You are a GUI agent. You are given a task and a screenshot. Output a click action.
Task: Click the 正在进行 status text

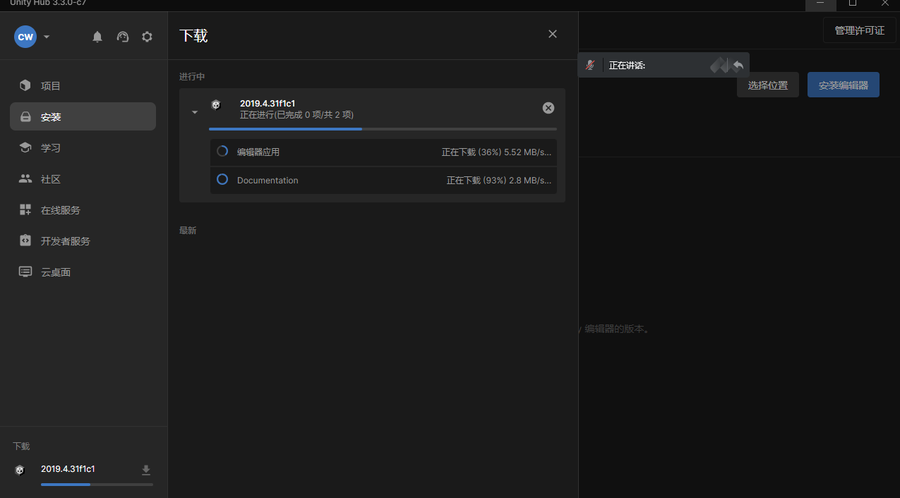pyautogui.click(x=297, y=115)
